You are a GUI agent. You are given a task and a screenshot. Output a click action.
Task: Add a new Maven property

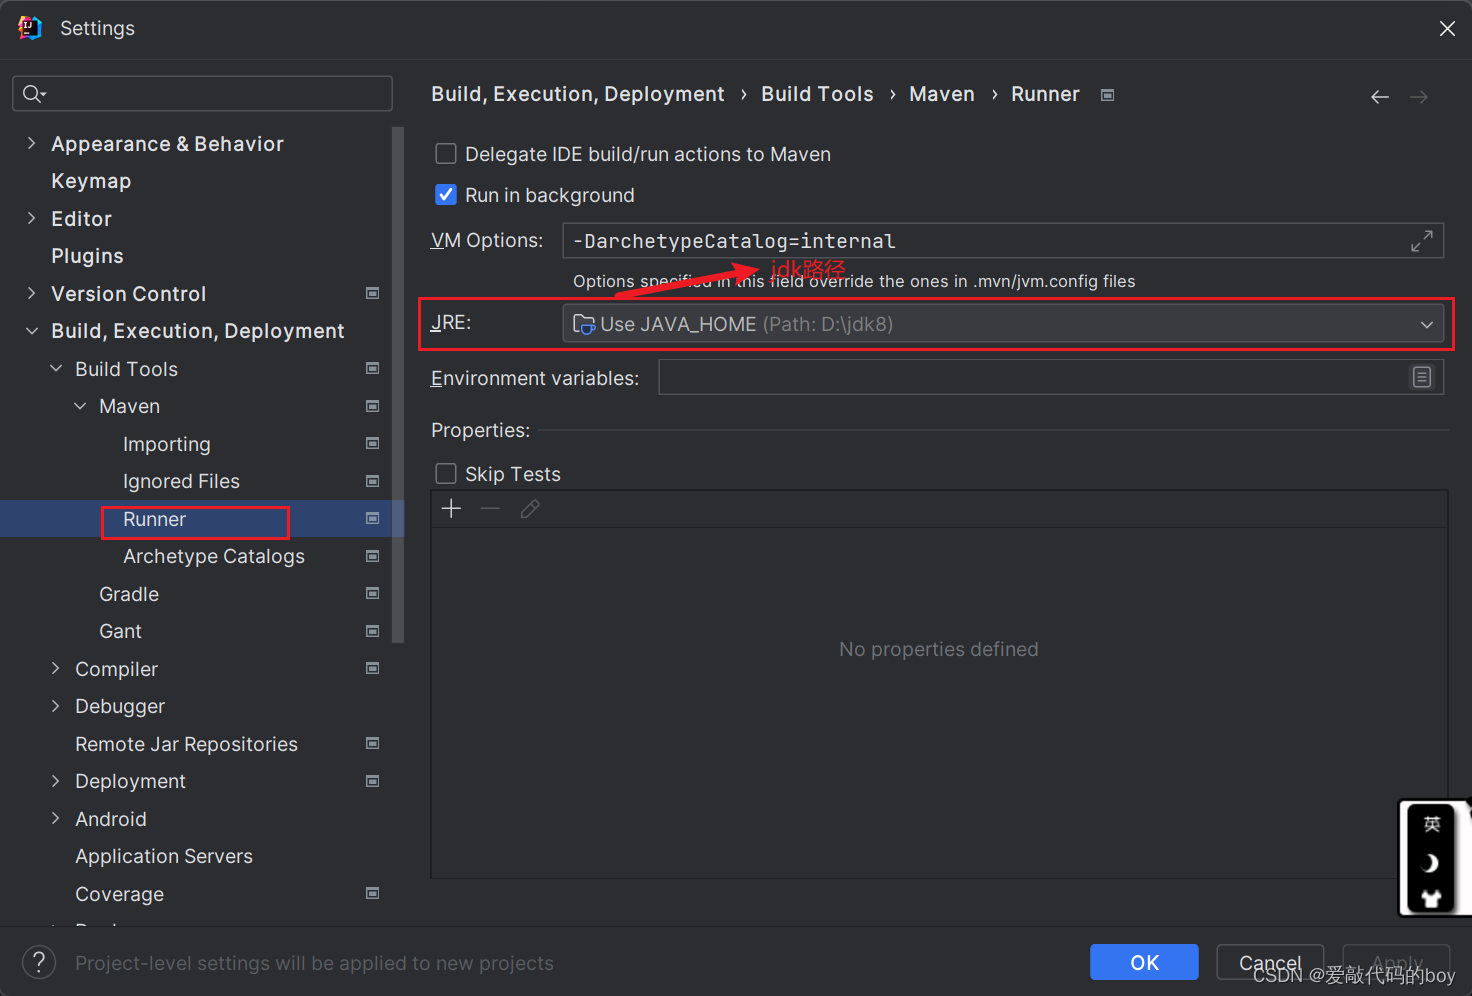(x=450, y=508)
